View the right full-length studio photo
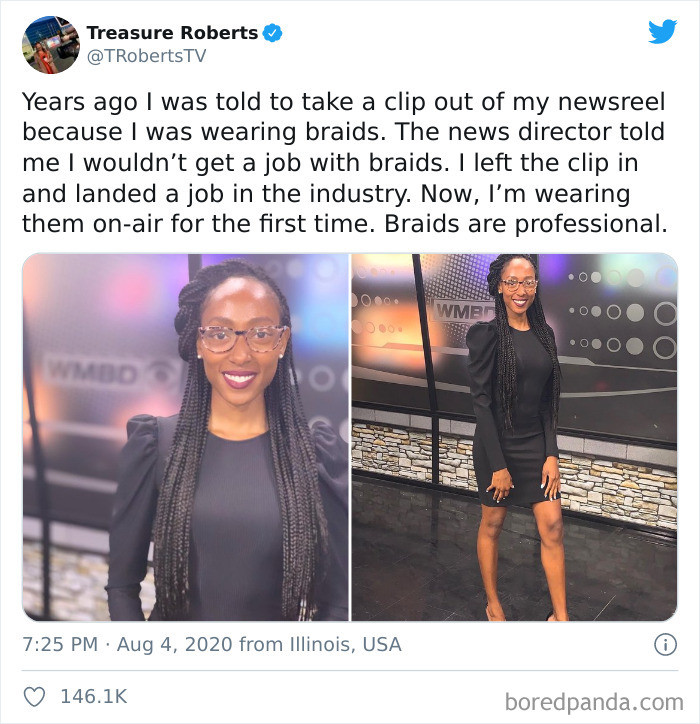The image size is (700, 724). pos(514,437)
